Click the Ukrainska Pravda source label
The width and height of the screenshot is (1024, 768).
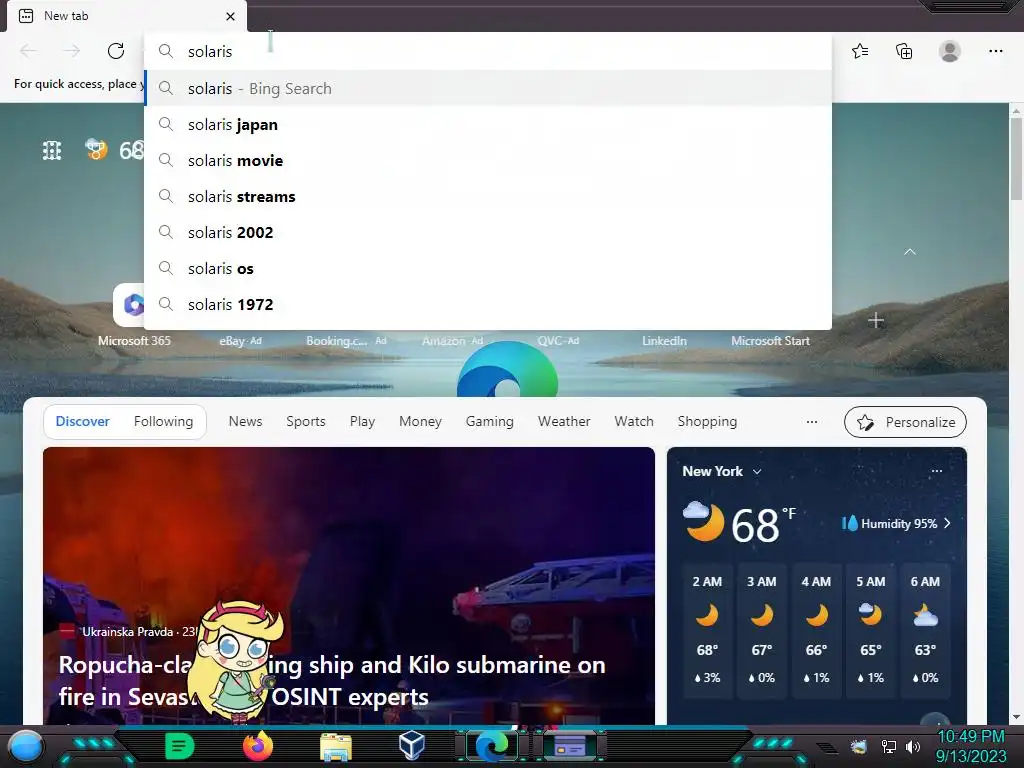coord(127,632)
